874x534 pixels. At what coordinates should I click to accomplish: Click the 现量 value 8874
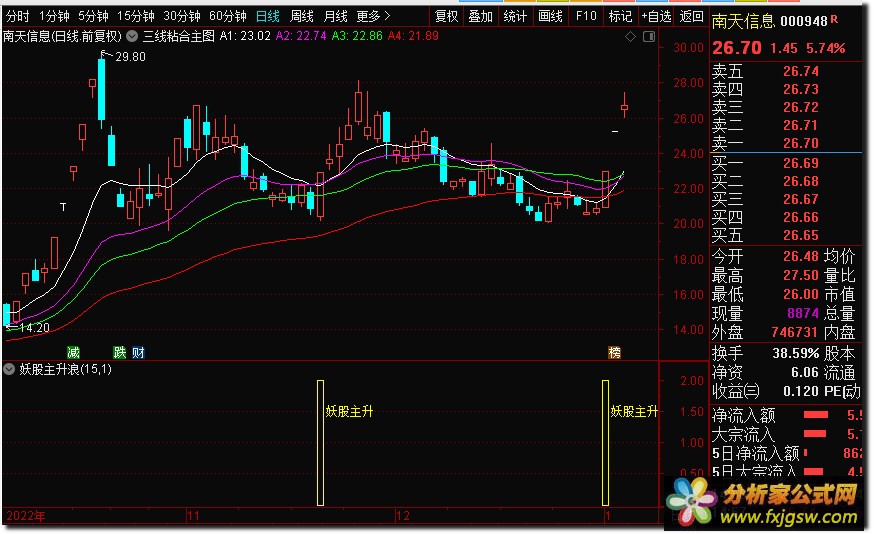803,313
